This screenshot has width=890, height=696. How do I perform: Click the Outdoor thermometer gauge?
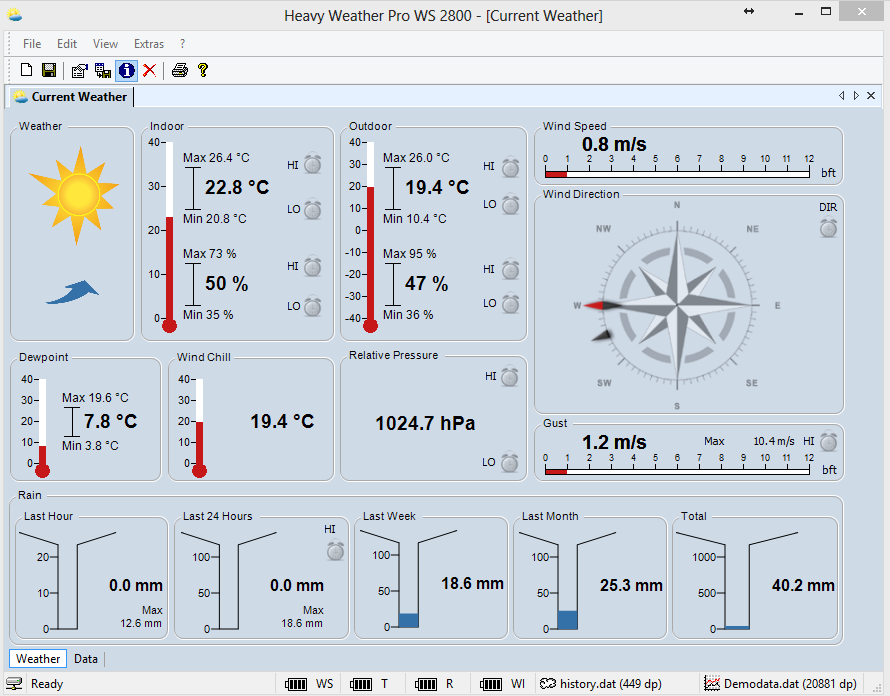click(370, 236)
